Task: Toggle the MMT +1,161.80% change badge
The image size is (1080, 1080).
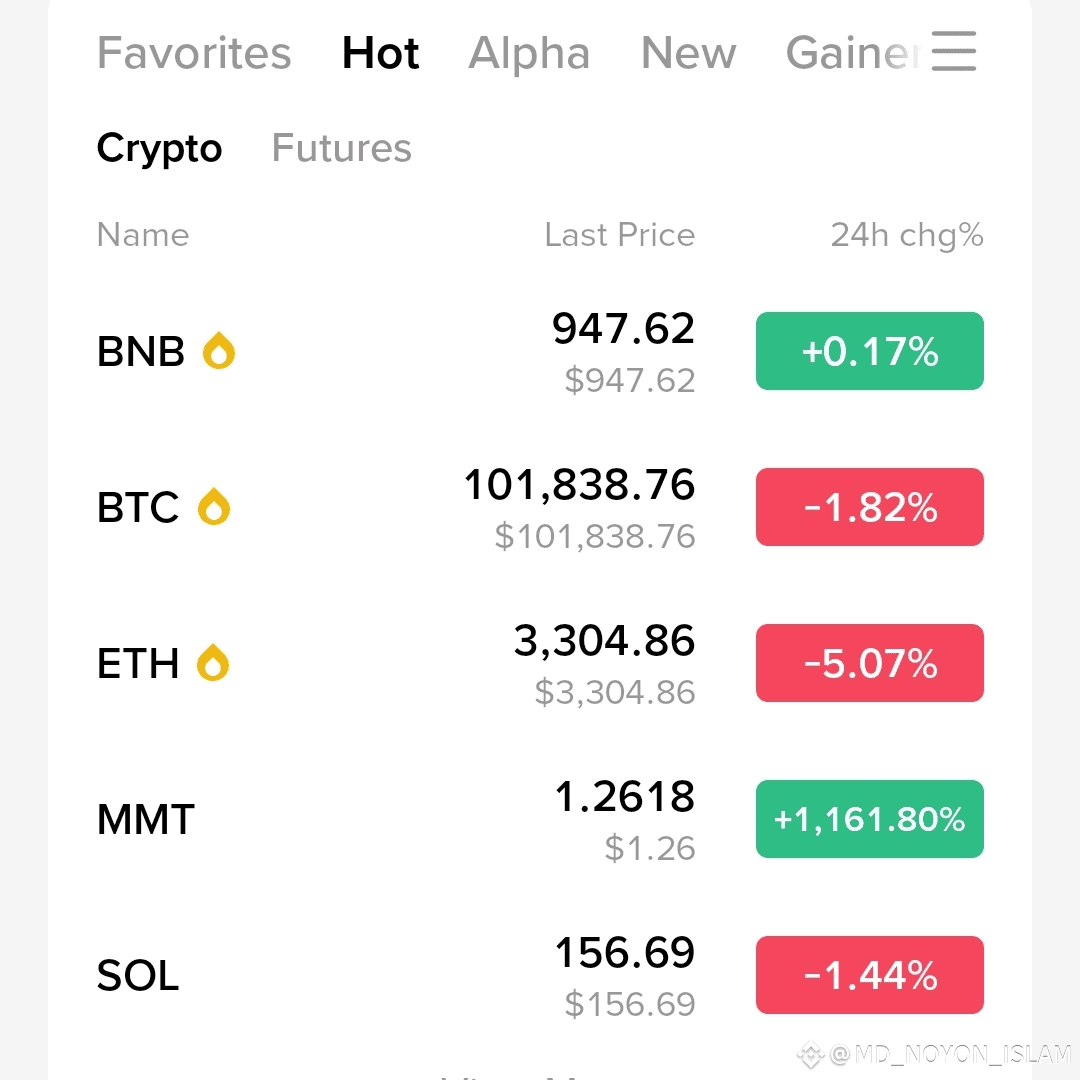Action: pos(869,819)
